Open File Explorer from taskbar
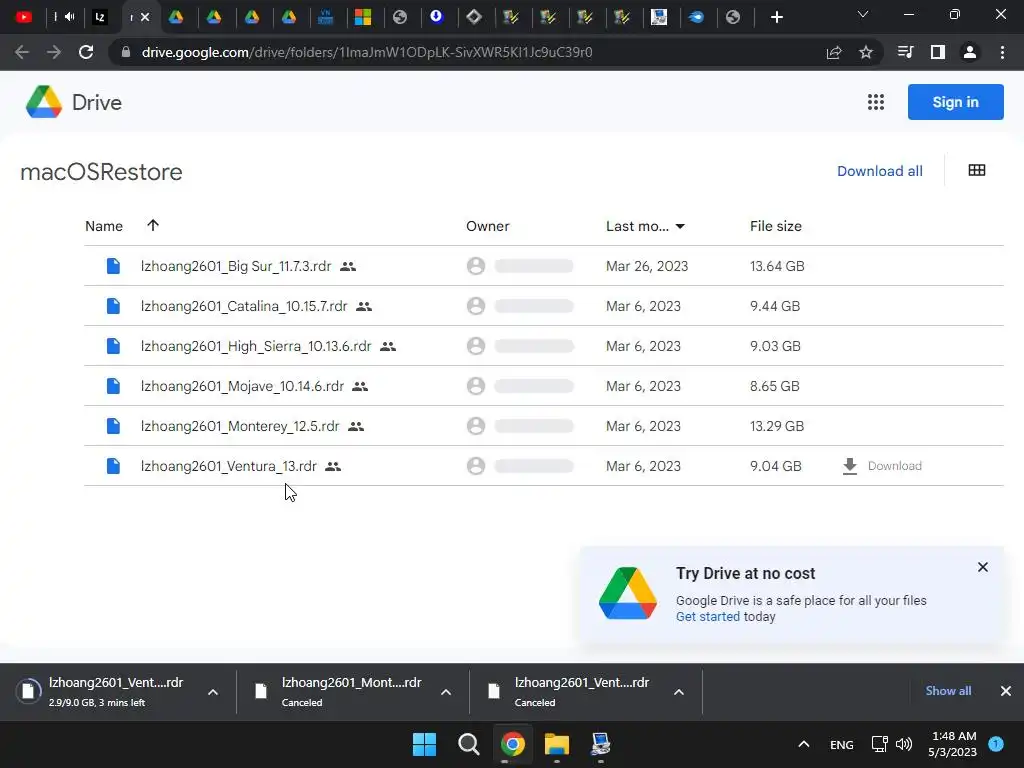Screen dimensions: 1024x768 (556, 744)
